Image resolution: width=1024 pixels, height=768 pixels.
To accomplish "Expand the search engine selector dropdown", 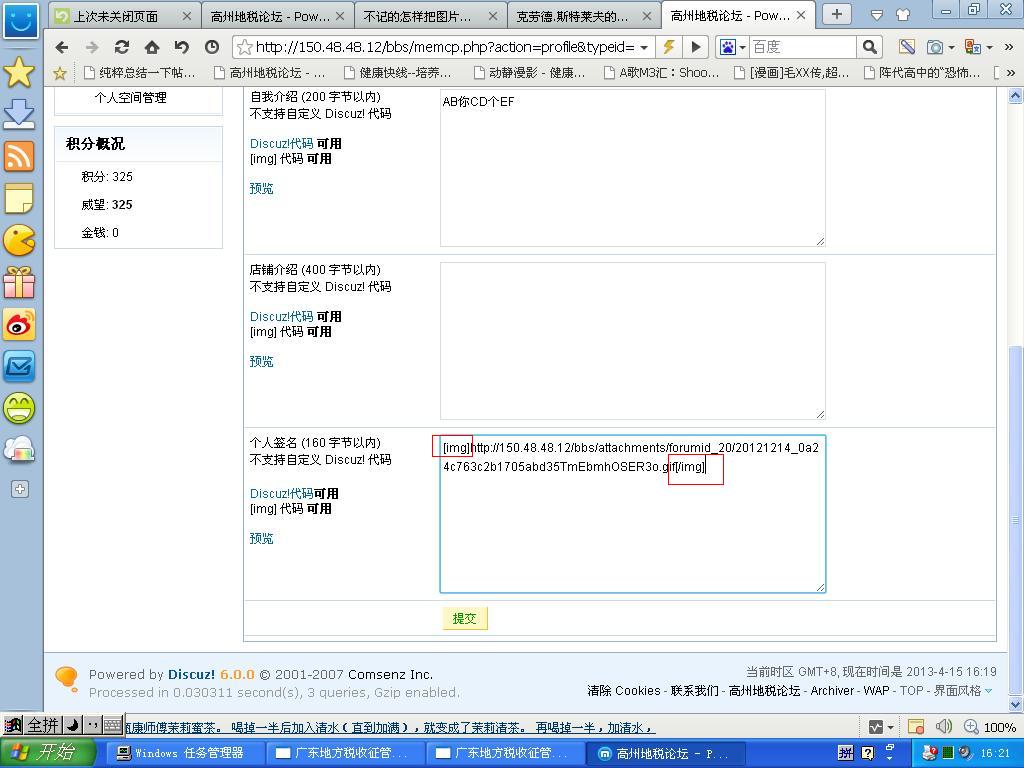I will 742,47.
